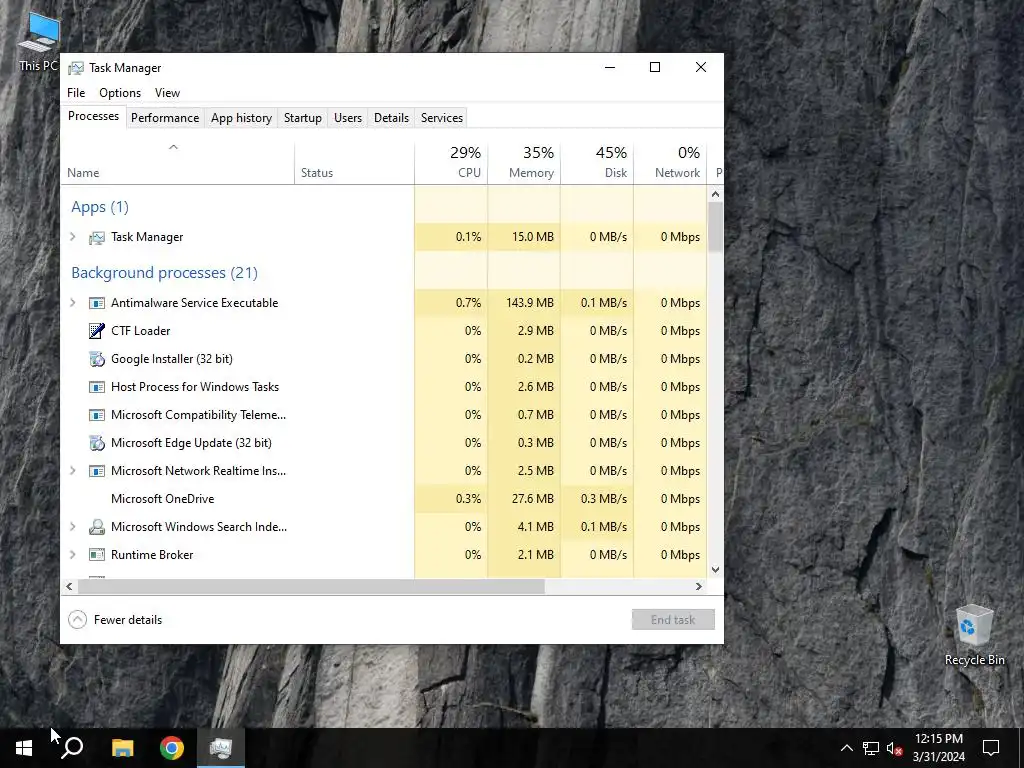Sort processes by Network column
1024x768 pixels.
point(670,163)
